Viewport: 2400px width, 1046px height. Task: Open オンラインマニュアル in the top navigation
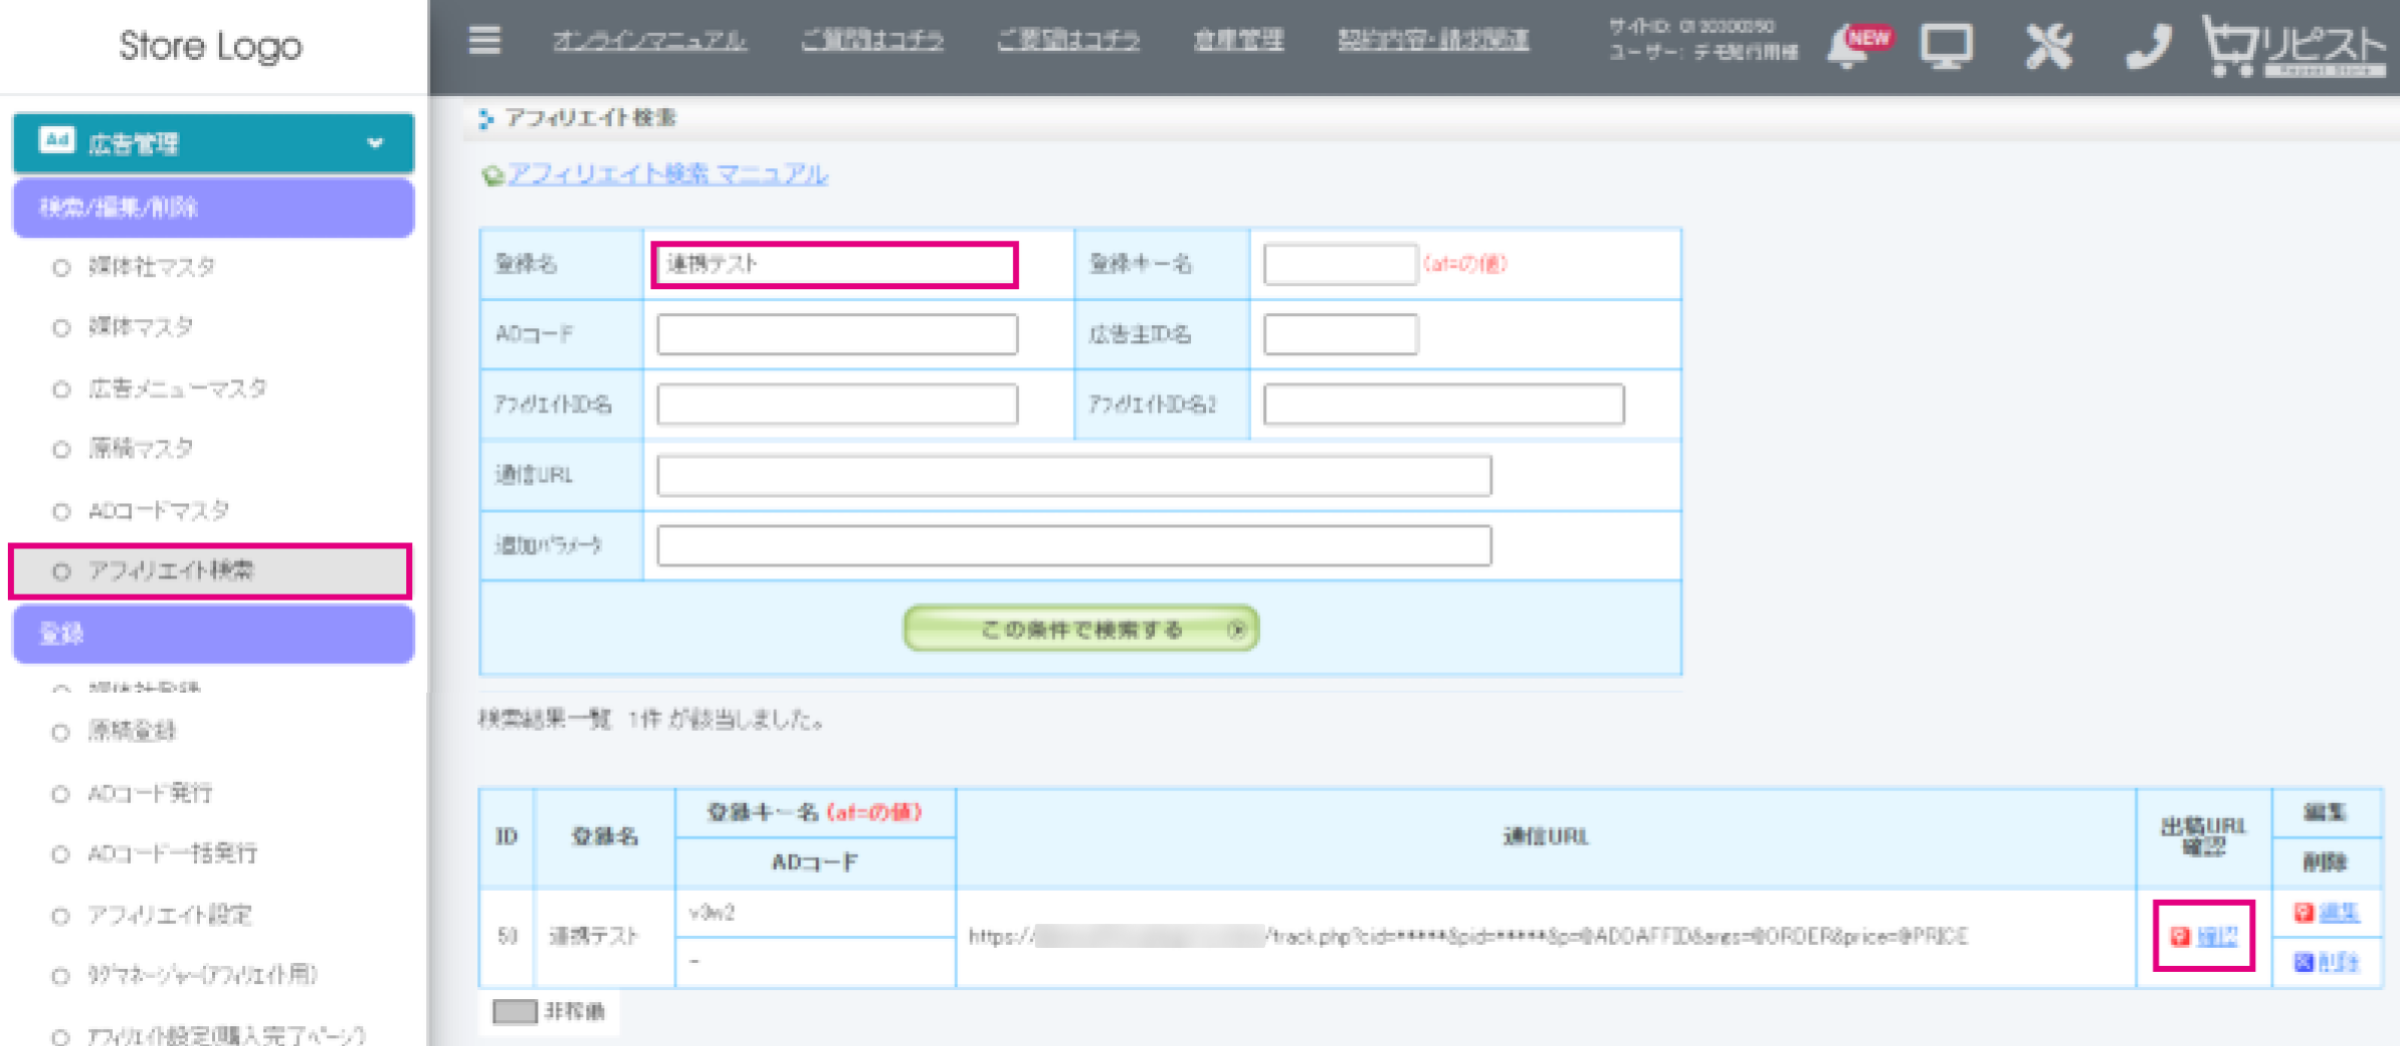point(649,40)
